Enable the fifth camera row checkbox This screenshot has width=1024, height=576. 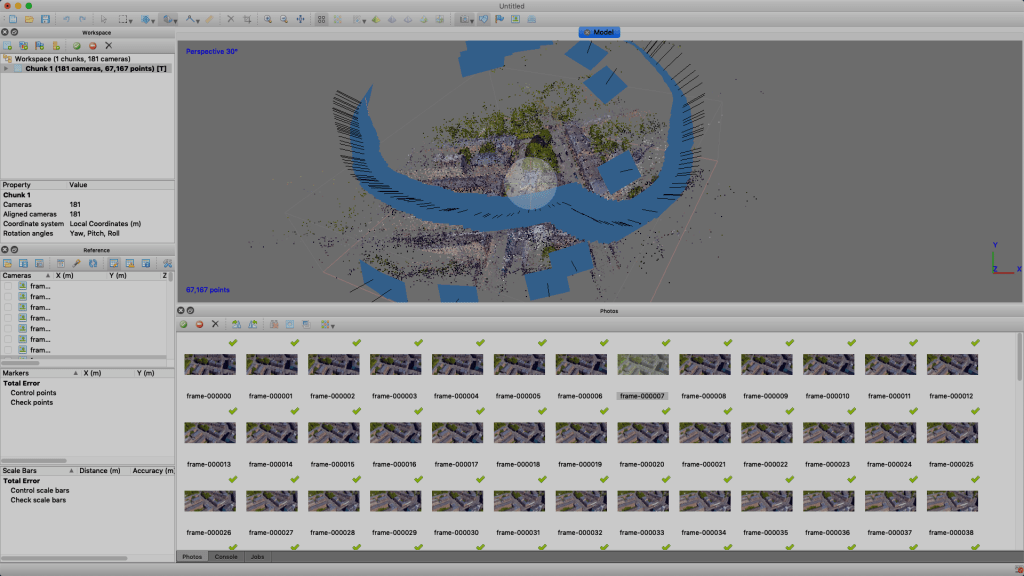(x=8, y=329)
